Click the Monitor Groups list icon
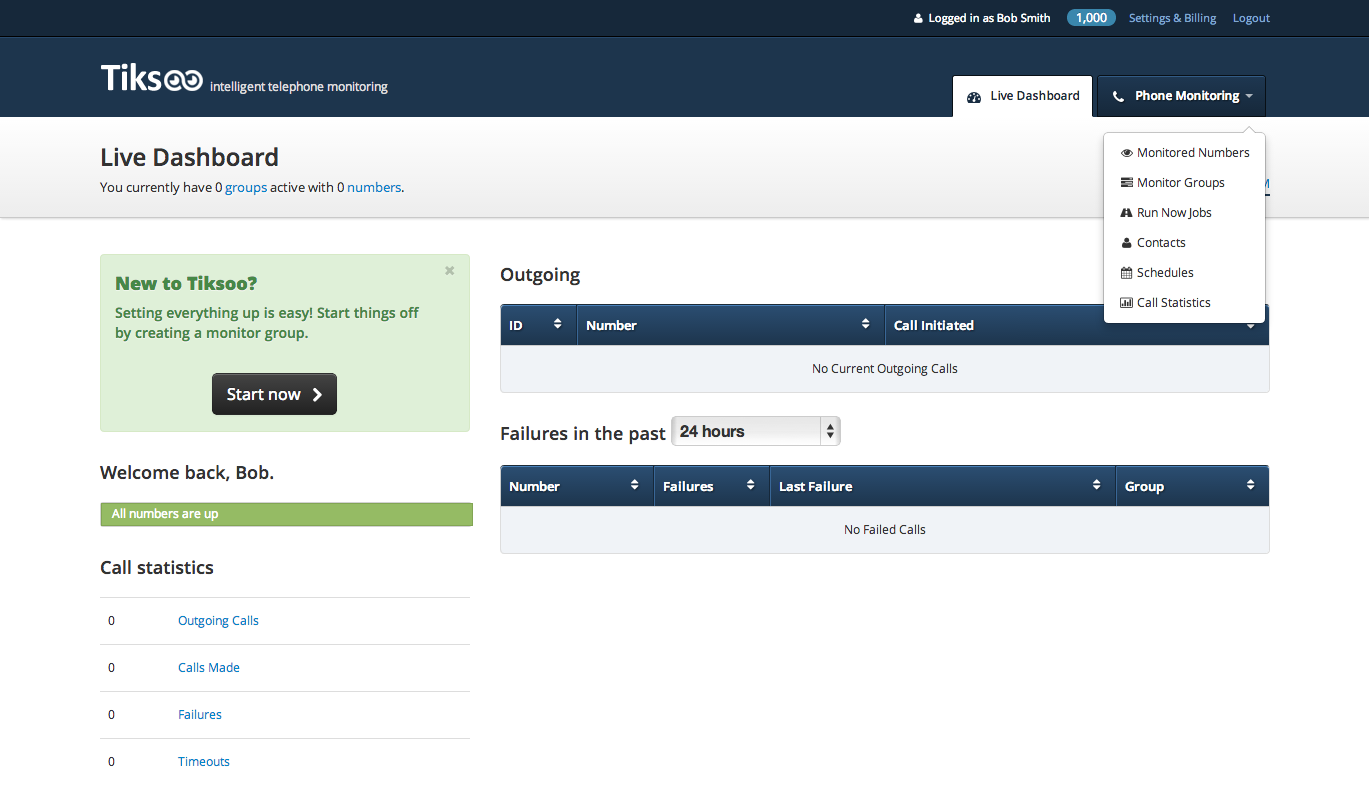This screenshot has width=1369, height=790. [1127, 183]
